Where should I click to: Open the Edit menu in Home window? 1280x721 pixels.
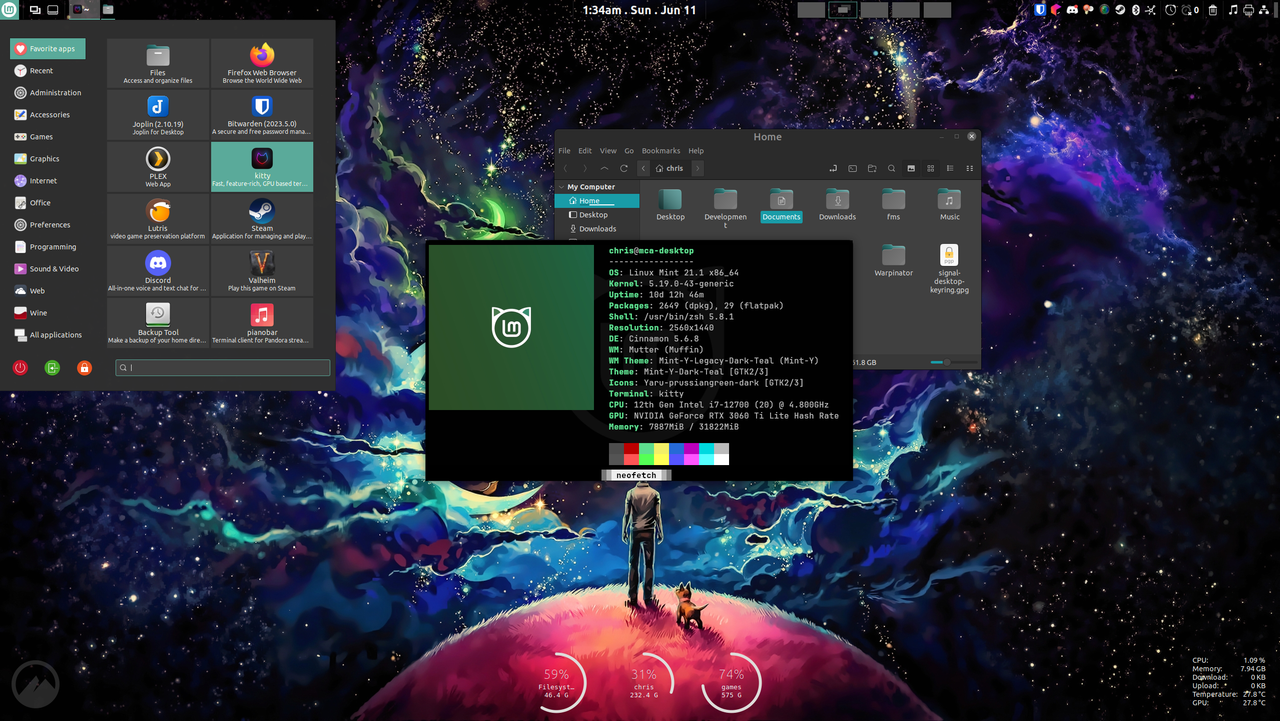click(585, 151)
